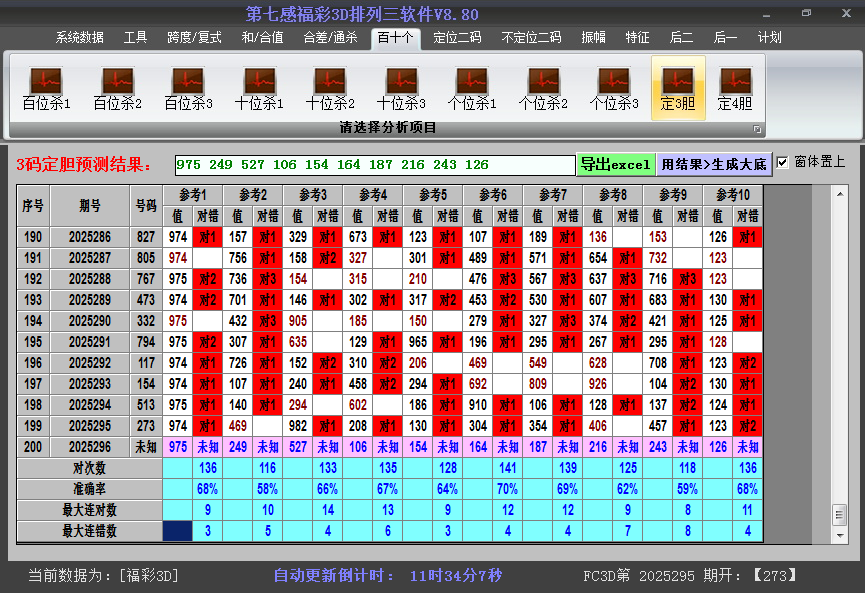Choose the 十位杀3 analysis icon

tap(401, 88)
